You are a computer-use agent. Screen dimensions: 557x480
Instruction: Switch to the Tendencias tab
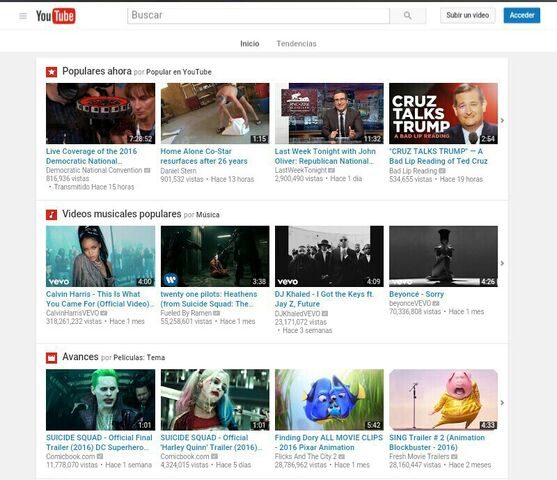[x=297, y=44]
